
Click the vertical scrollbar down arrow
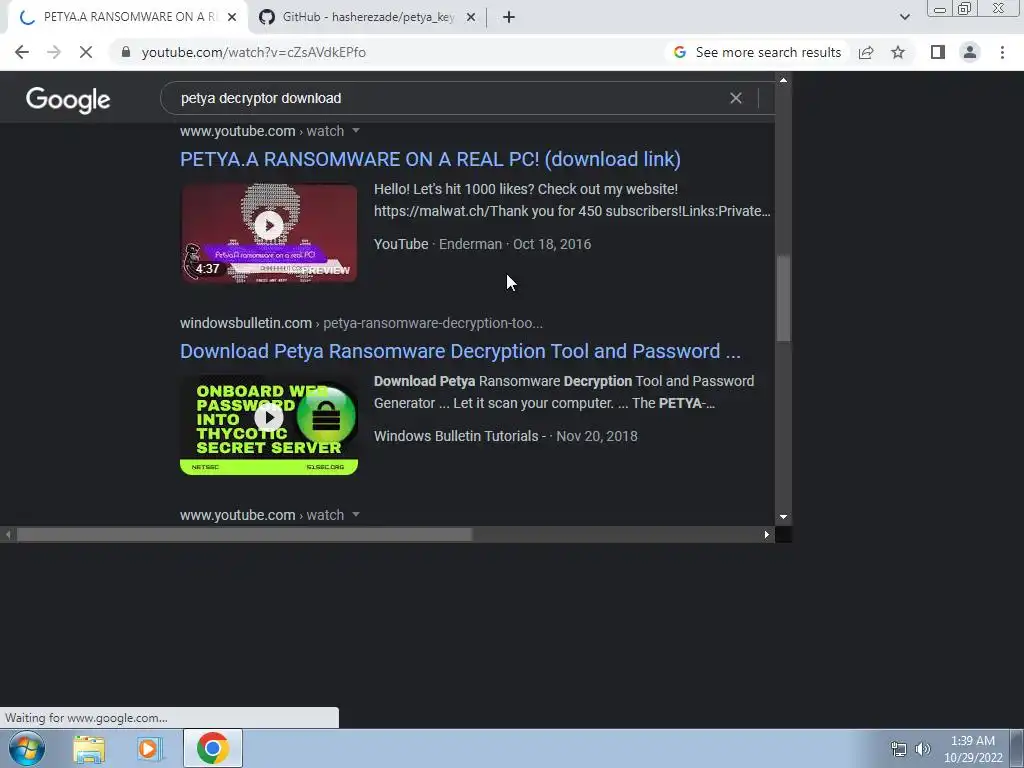click(x=783, y=517)
